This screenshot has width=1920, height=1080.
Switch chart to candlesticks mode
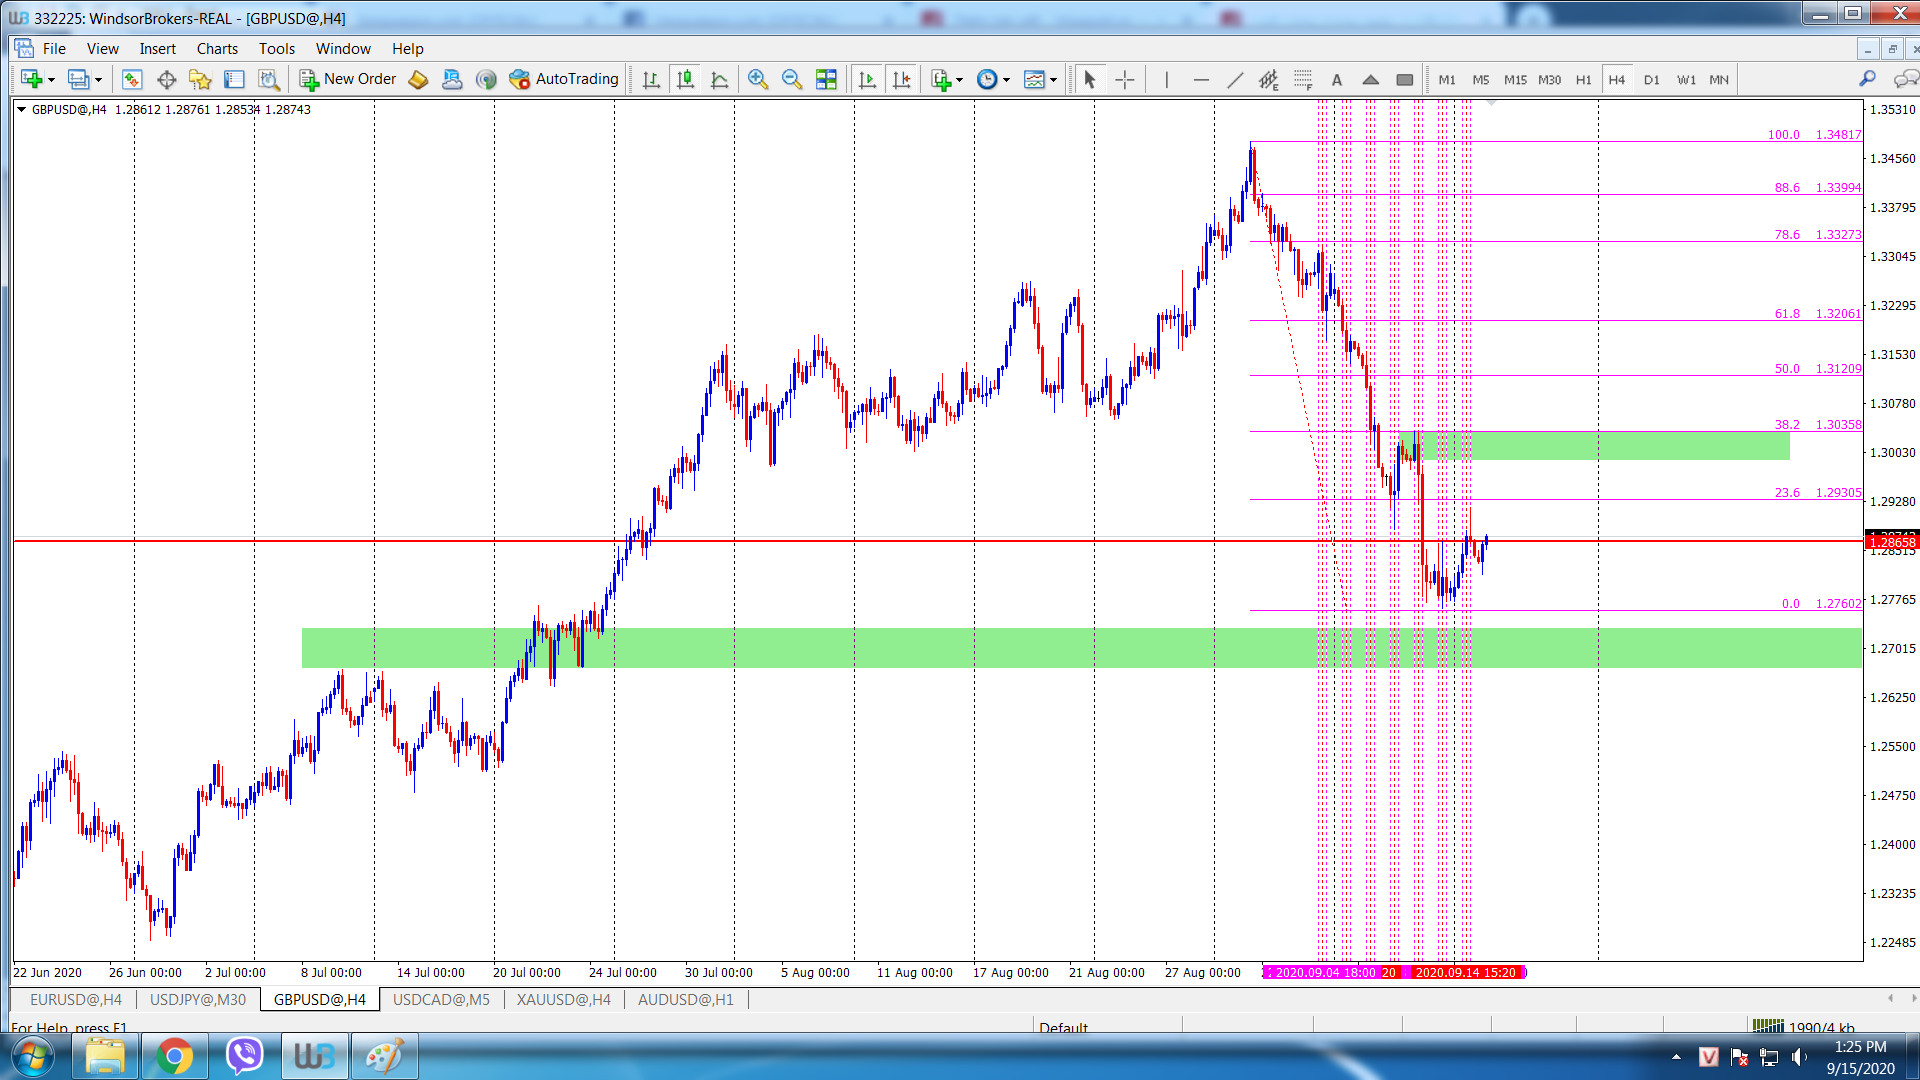685,79
